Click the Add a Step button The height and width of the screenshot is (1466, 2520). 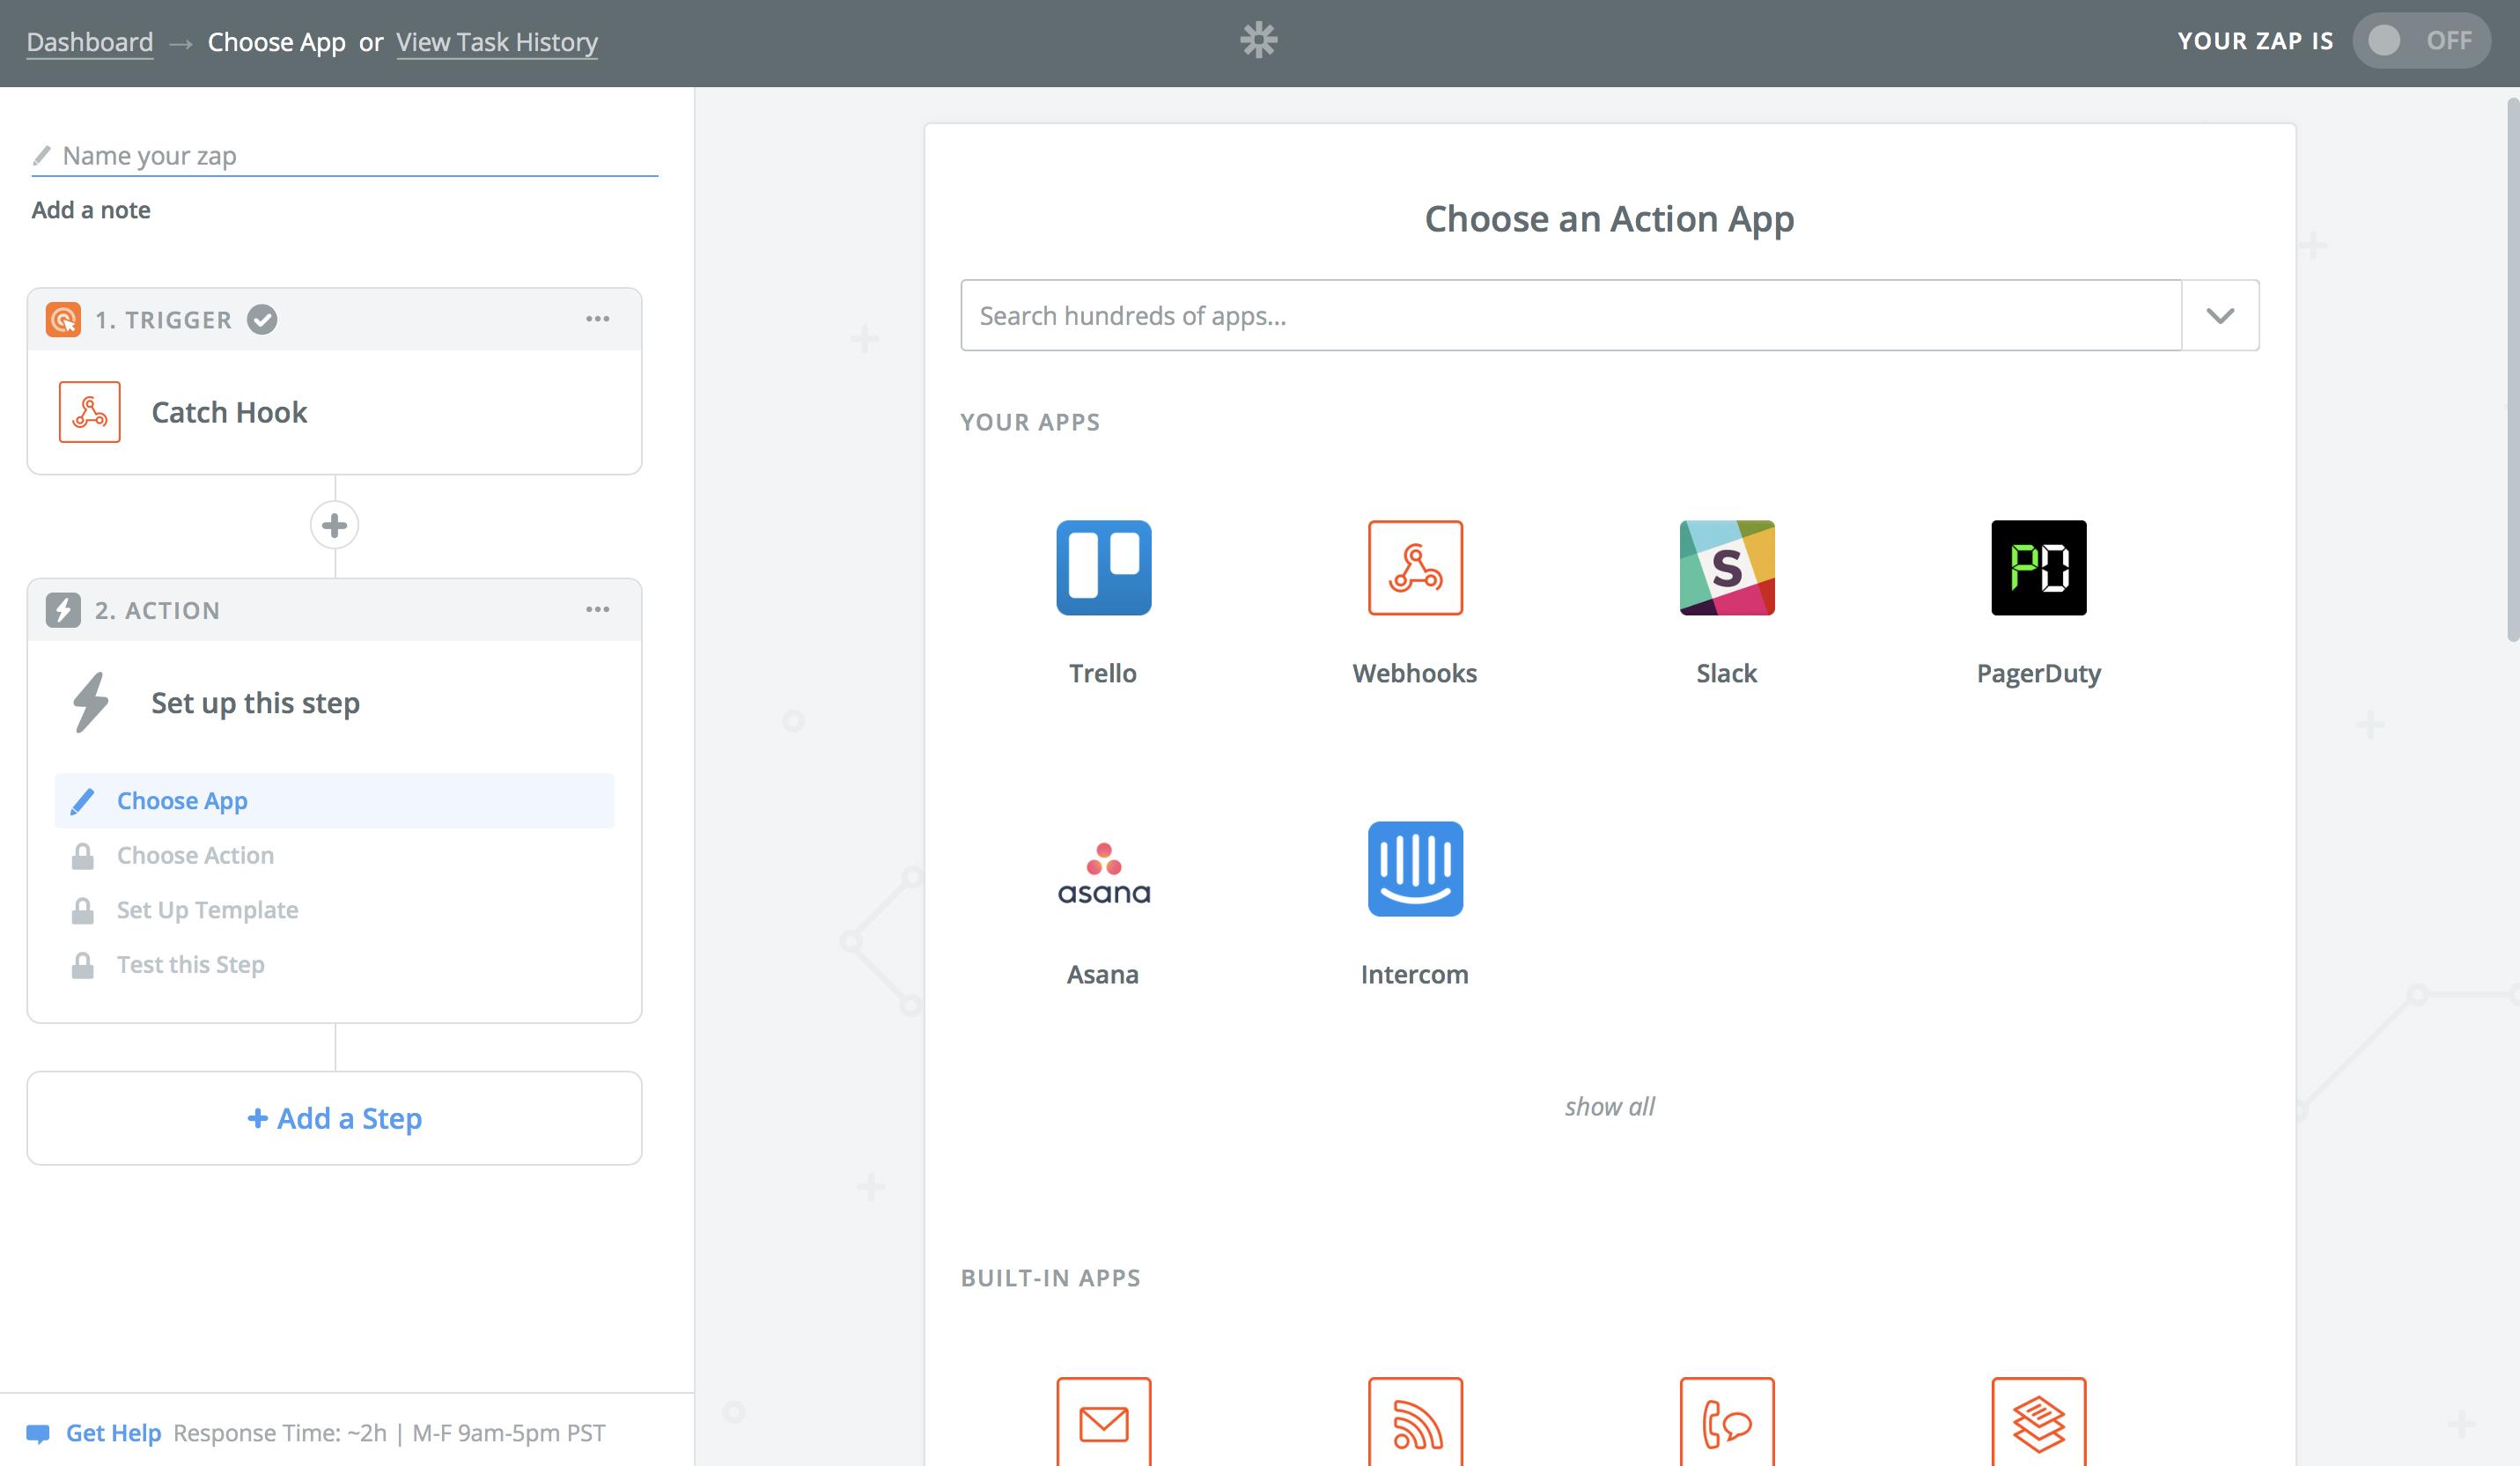(334, 1118)
